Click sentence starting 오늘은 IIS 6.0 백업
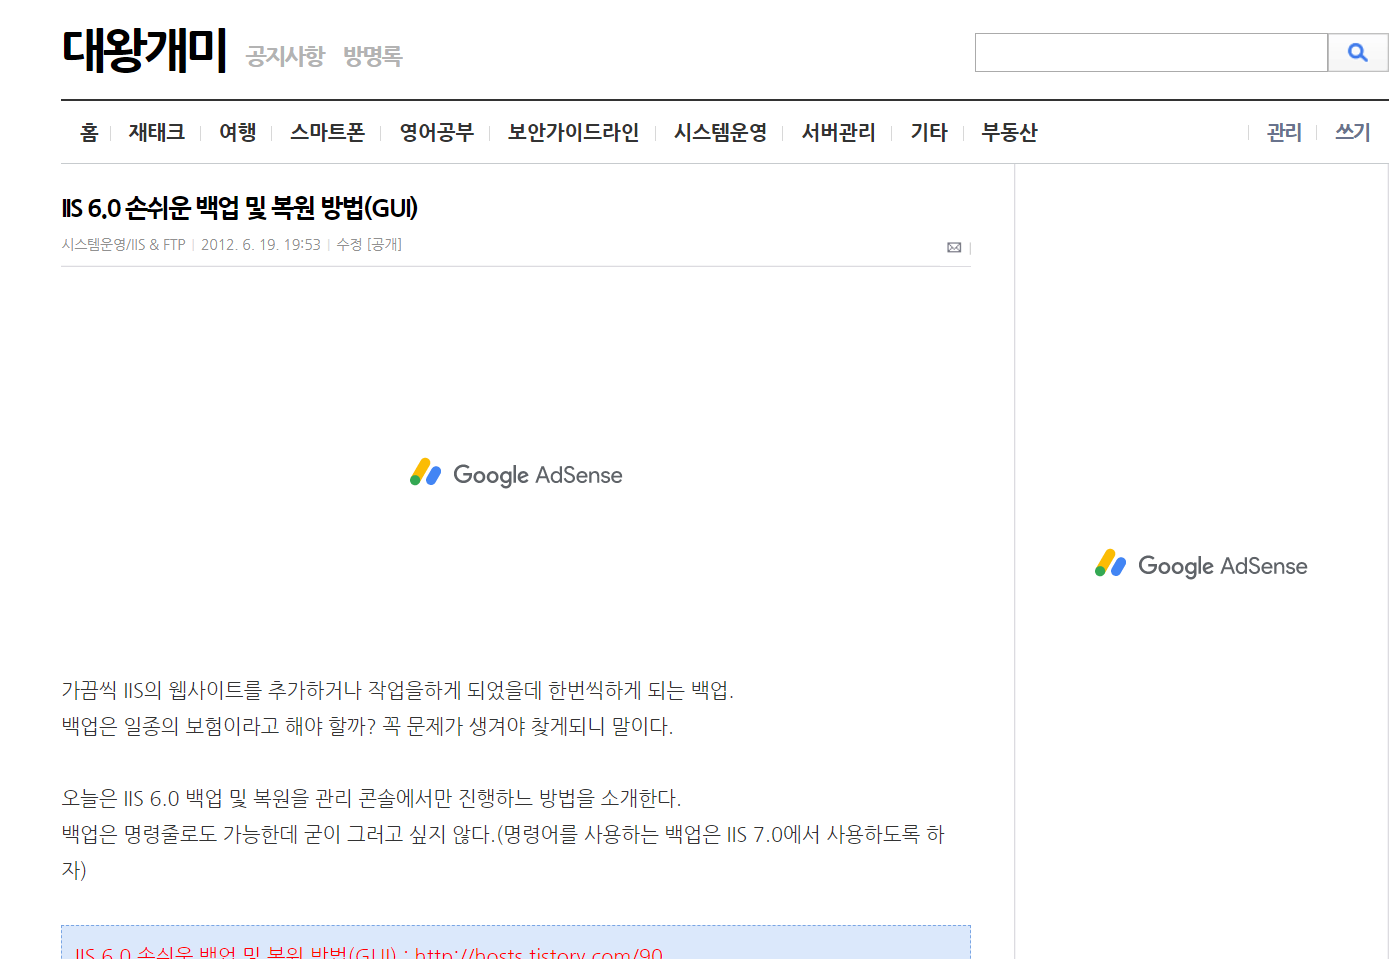Screen dimensions: 1400x959 (371, 798)
